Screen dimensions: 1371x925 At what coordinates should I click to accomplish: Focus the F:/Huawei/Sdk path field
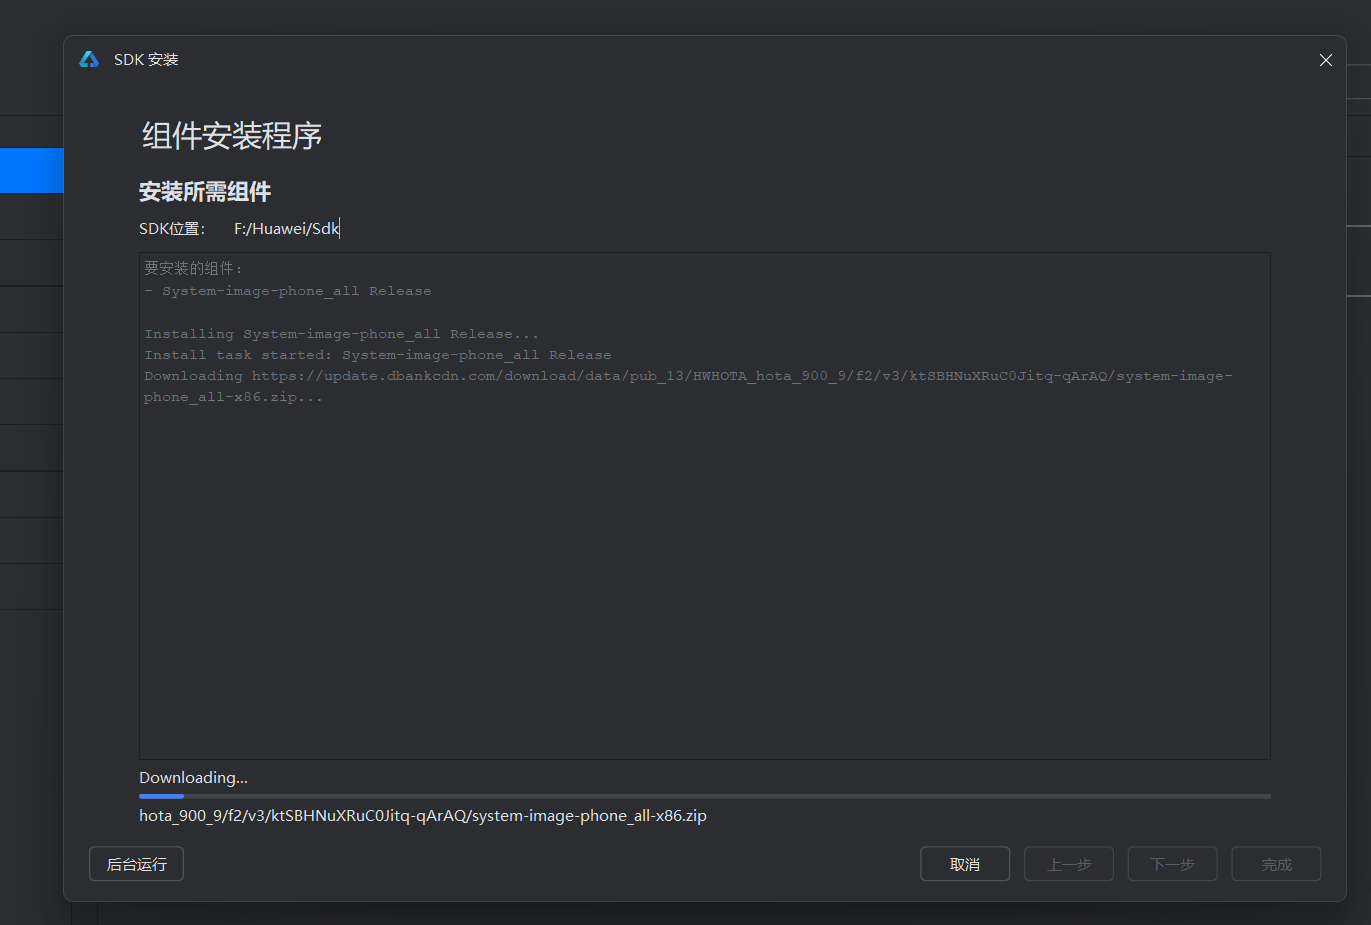287,229
